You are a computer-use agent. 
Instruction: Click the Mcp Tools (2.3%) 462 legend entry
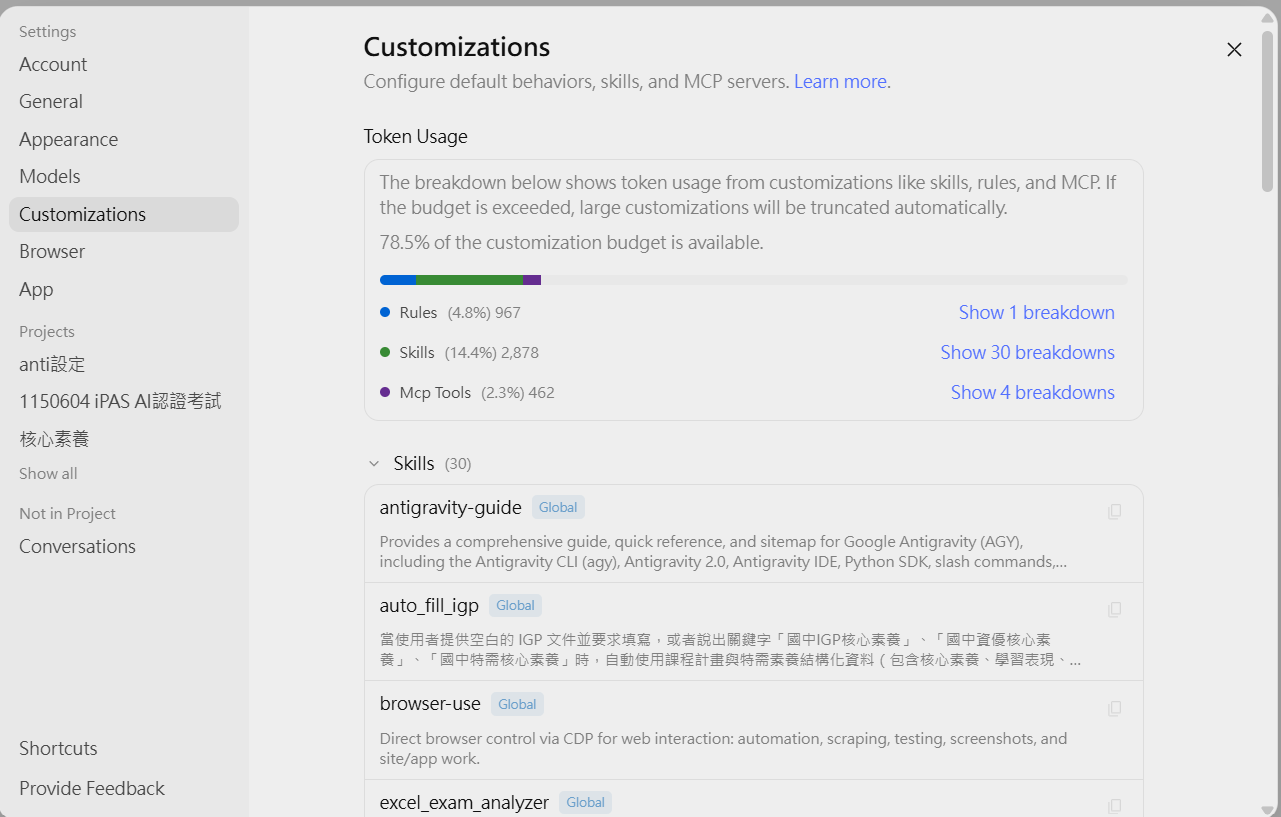(x=467, y=392)
